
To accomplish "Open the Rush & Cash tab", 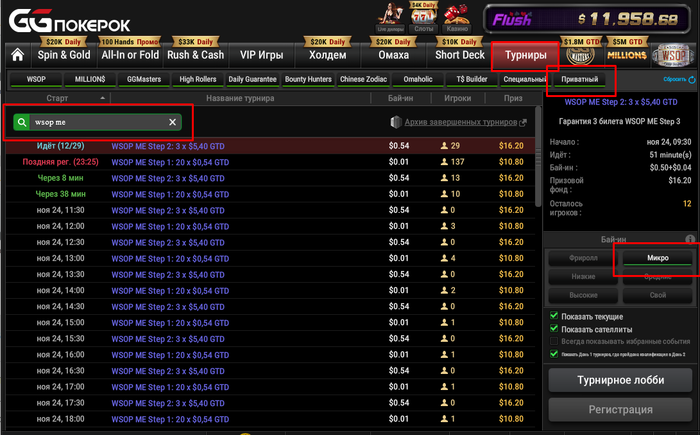I will [x=196, y=55].
